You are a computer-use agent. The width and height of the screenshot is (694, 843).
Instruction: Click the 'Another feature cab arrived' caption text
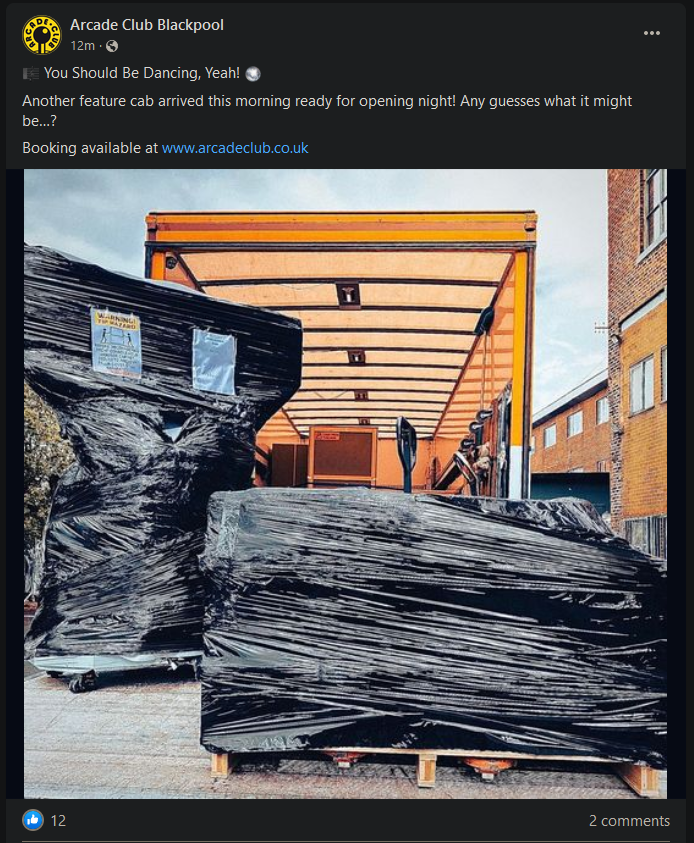click(x=327, y=111)
